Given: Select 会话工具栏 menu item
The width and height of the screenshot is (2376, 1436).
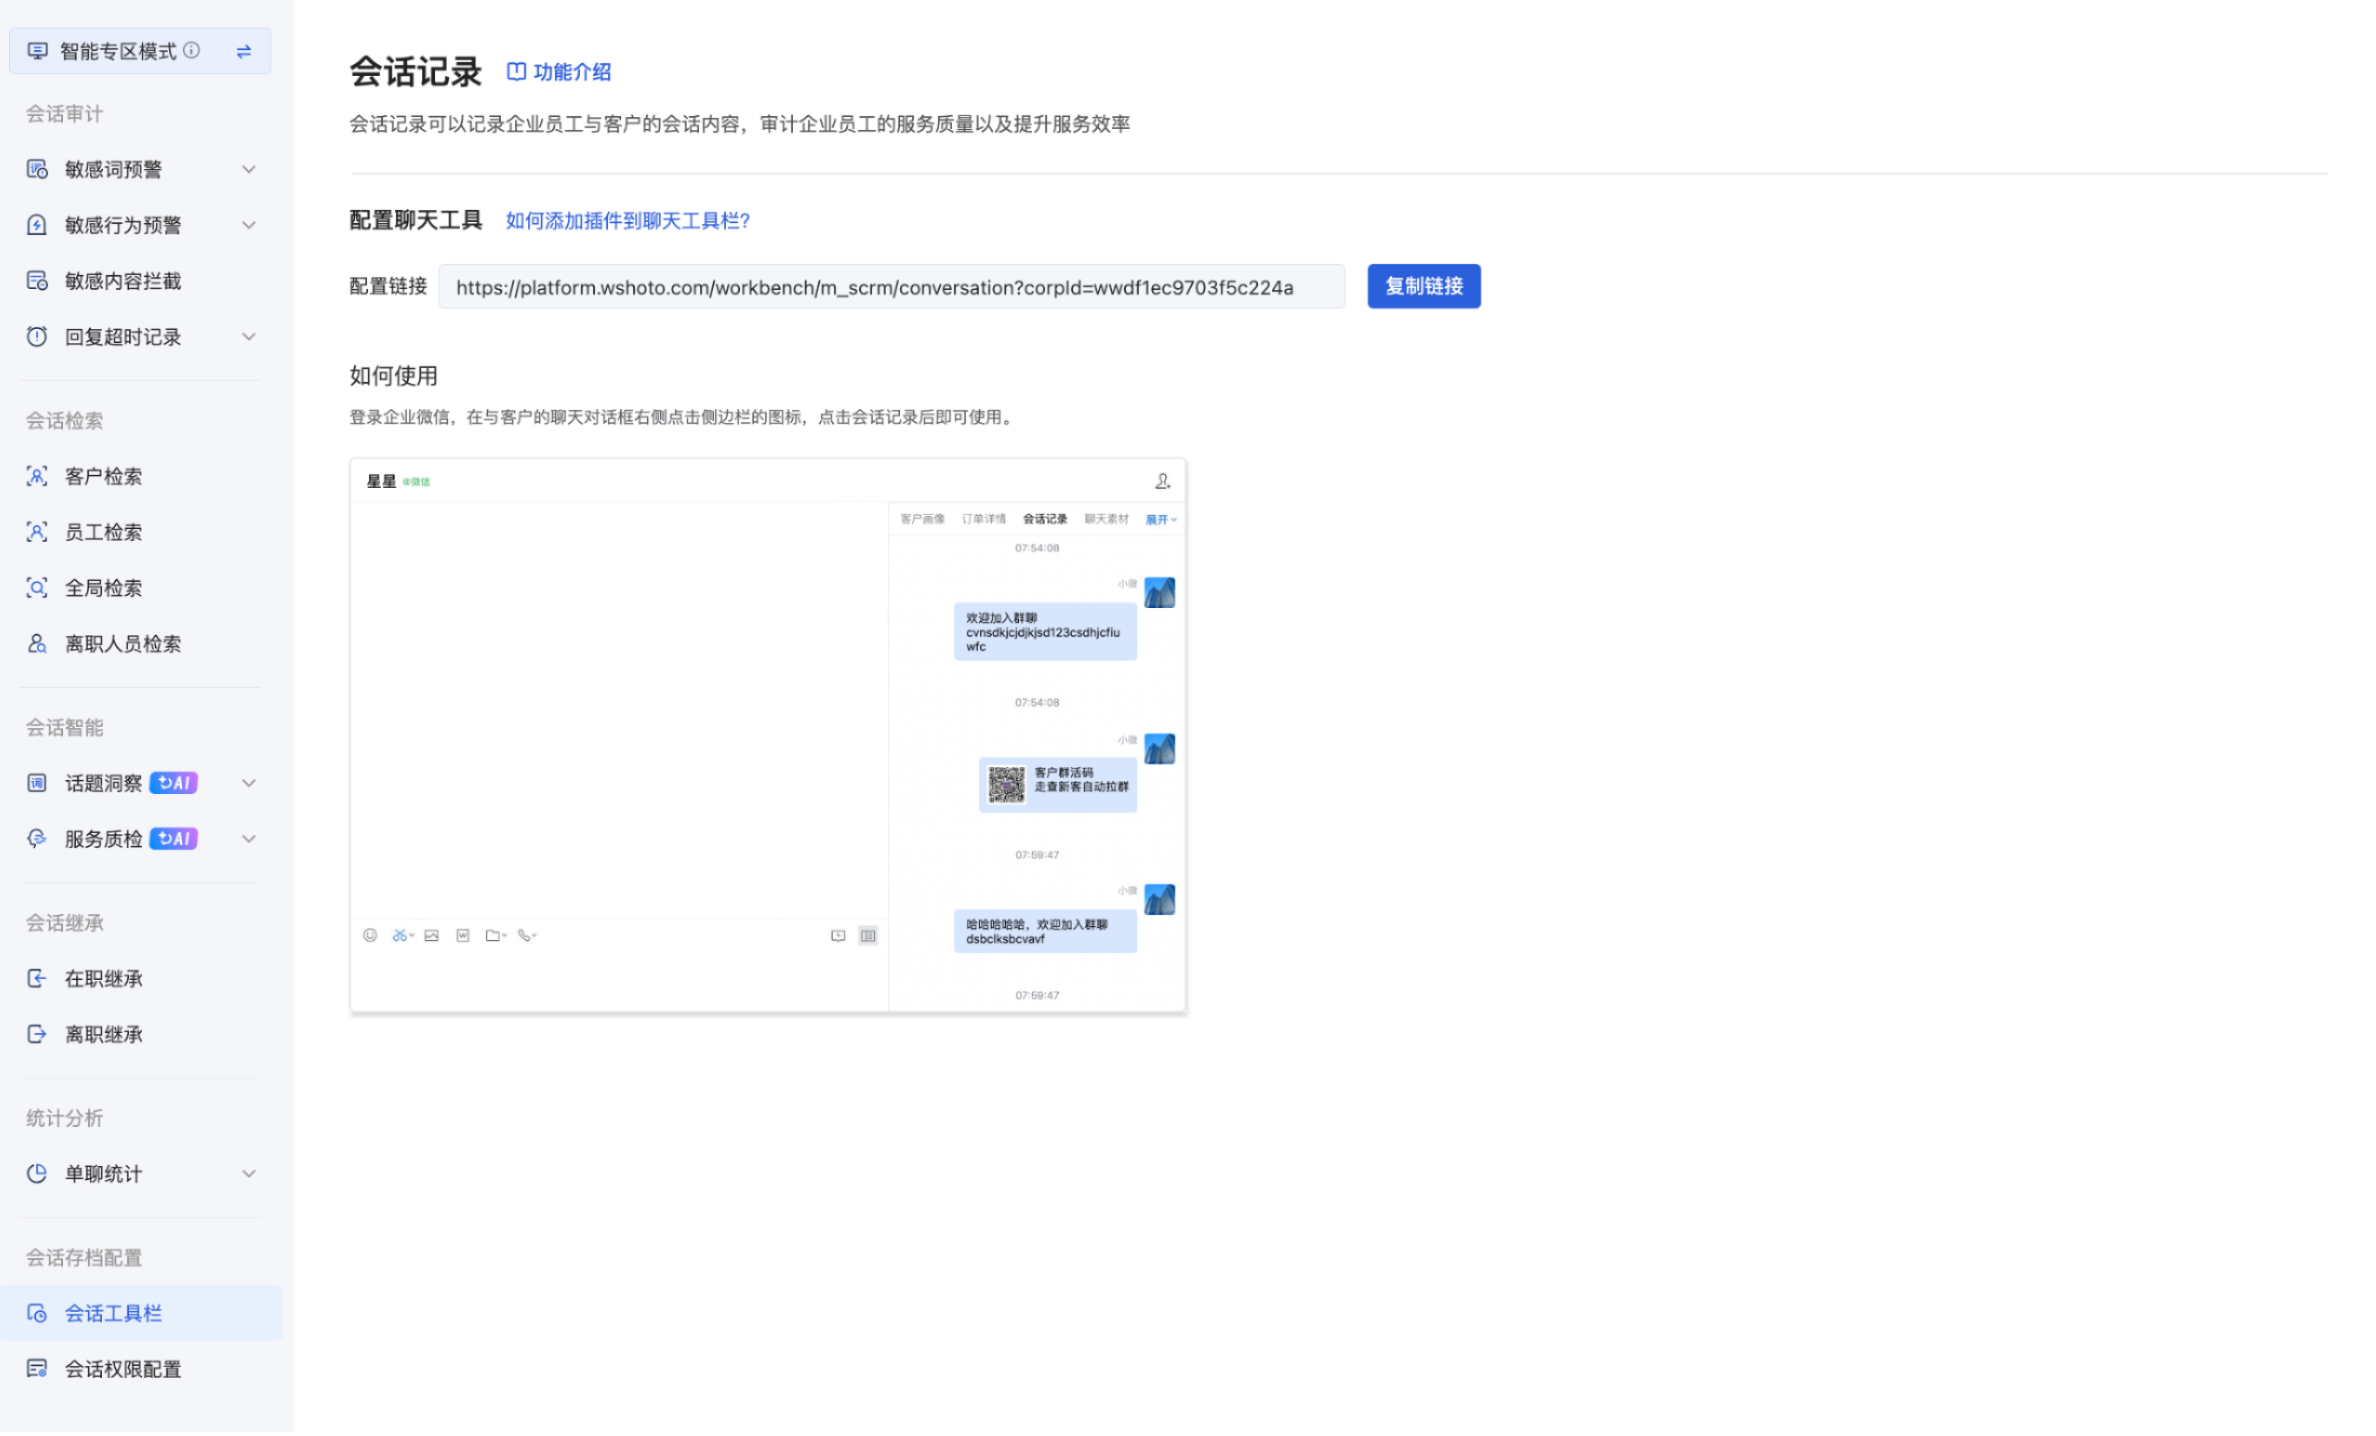Looking at the screenshot, I should point(141,1315).
